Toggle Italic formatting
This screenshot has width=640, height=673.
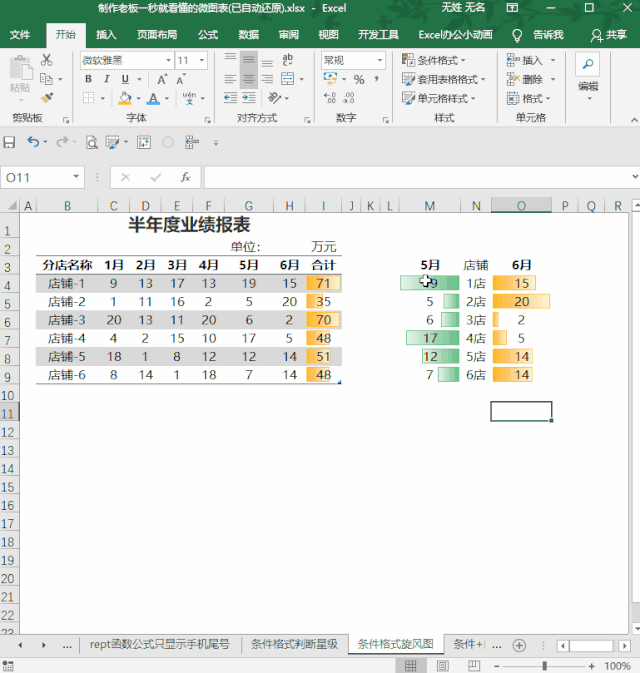tap(106, 79)
